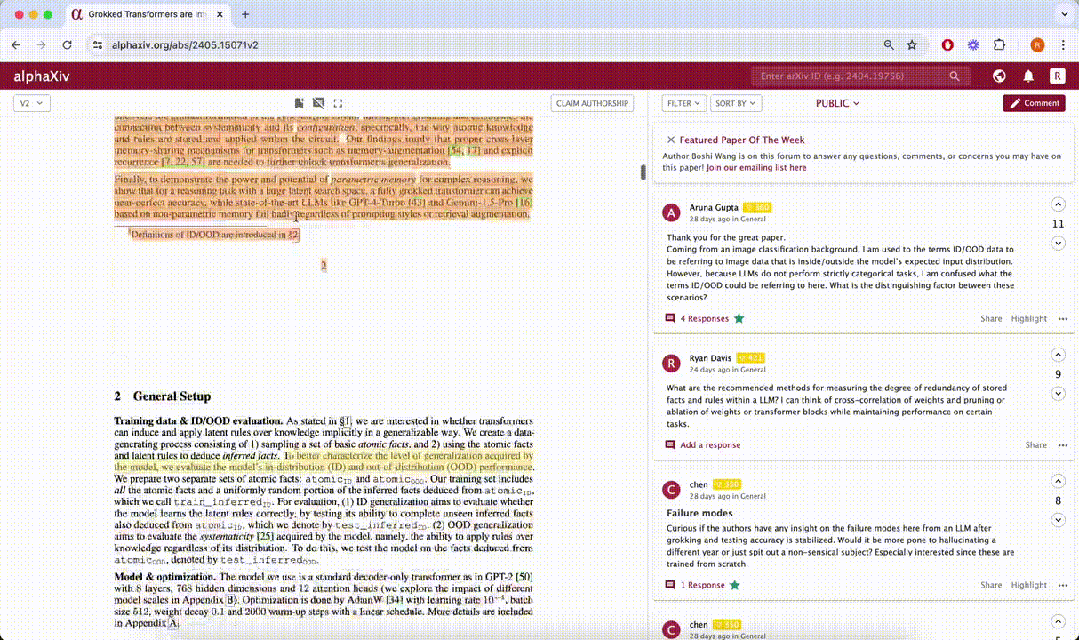This screenshot has width=1079, height=640.
Task: Open the globe icon in header
Action: [x=998, y=76]
